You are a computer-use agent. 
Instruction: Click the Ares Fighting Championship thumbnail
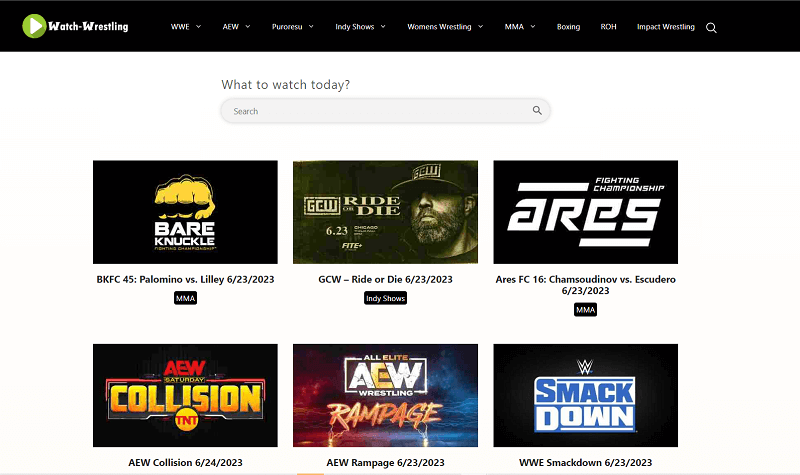pos(586,212)
